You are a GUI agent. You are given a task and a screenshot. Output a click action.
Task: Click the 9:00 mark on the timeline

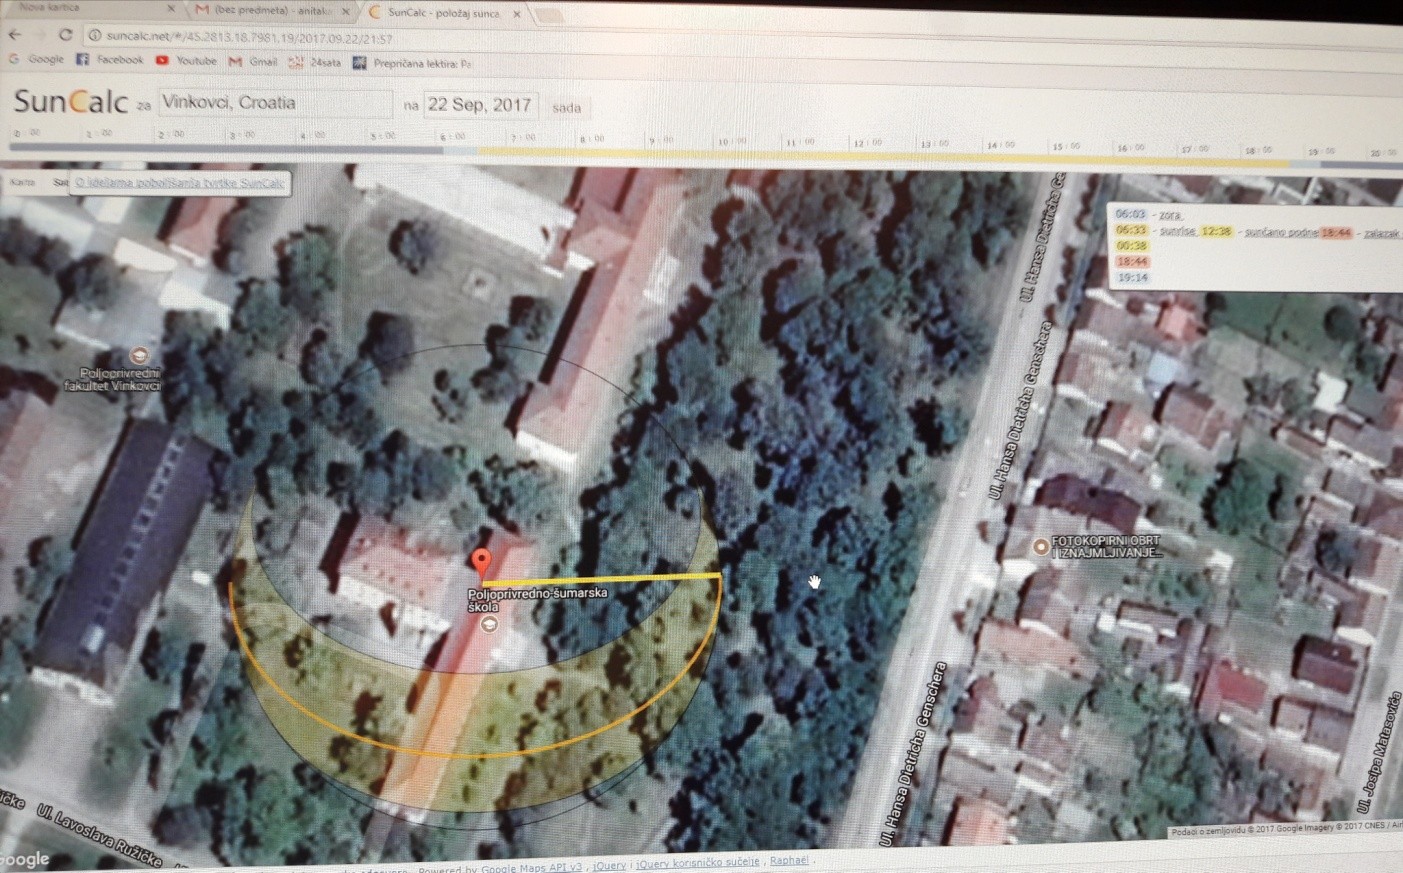660,140
